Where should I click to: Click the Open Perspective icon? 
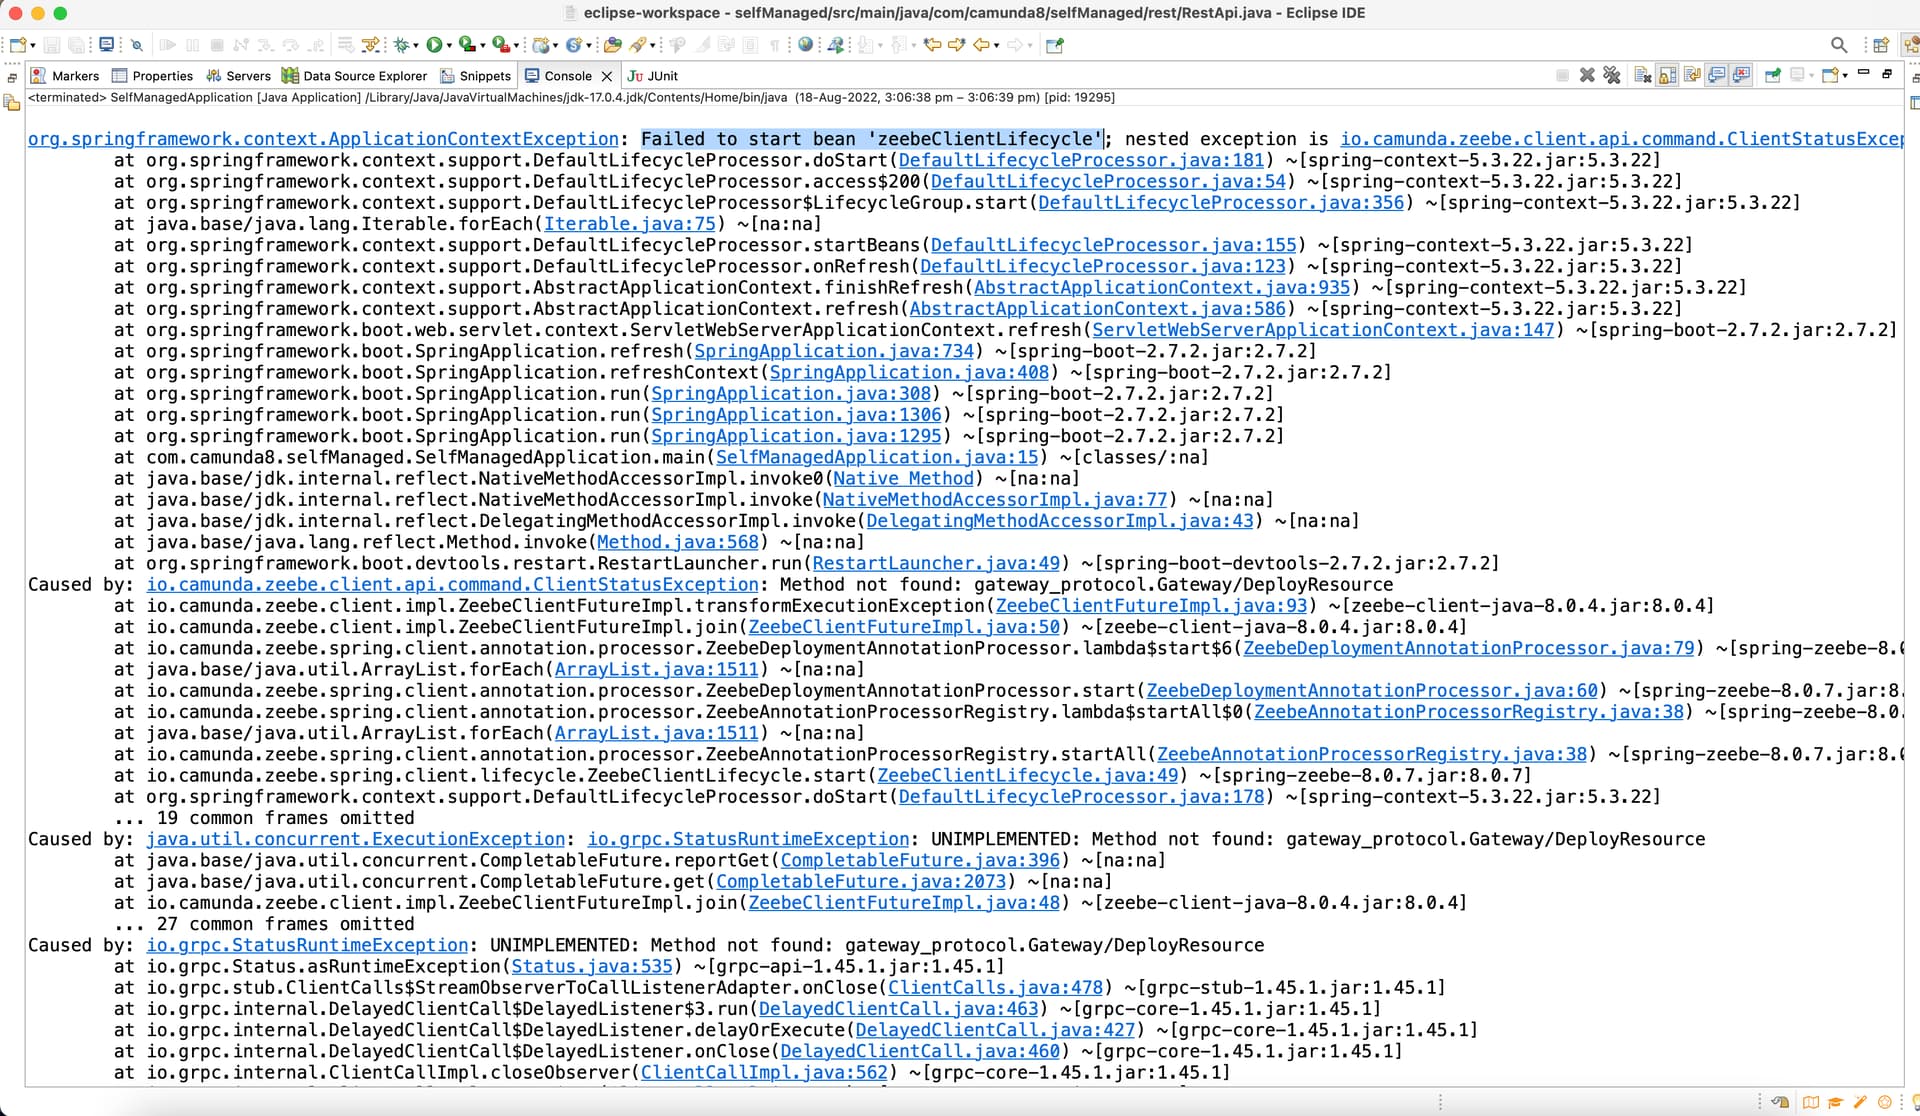tap(1880, 45)
